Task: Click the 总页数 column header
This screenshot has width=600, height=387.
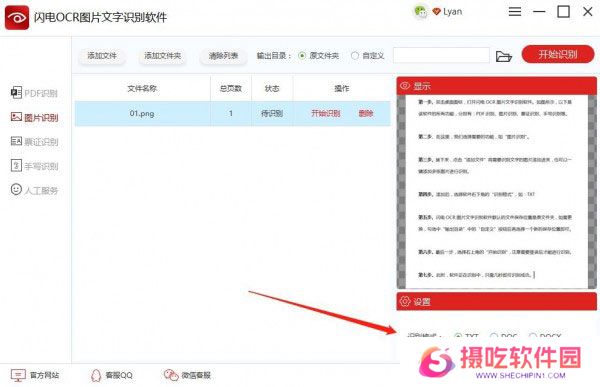Action: 231,88
